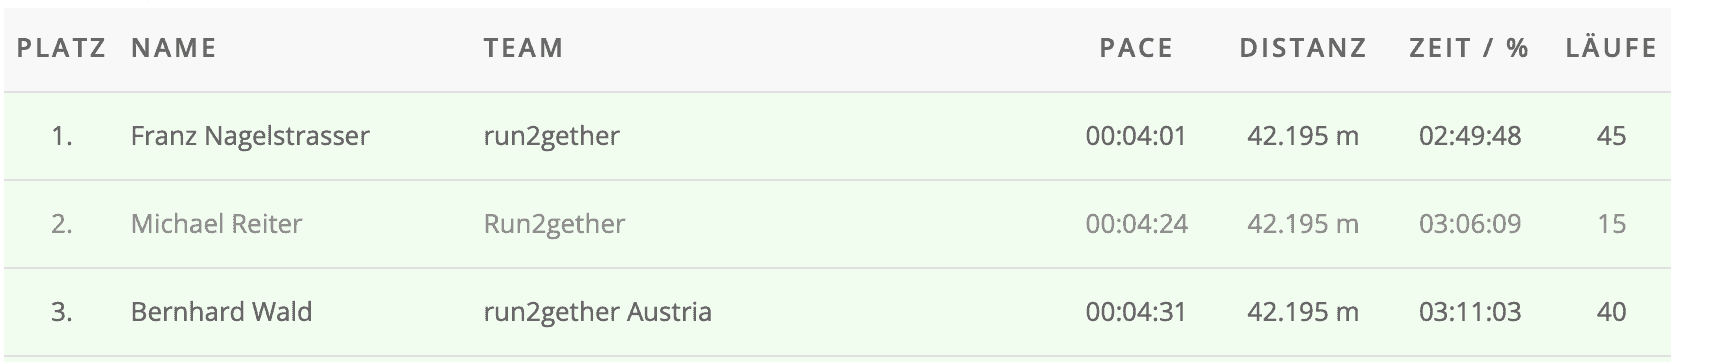The height and width of the screenshot is (362, 1718).
Task: Sort by the PACE column header
Action: click(1136, 48)
